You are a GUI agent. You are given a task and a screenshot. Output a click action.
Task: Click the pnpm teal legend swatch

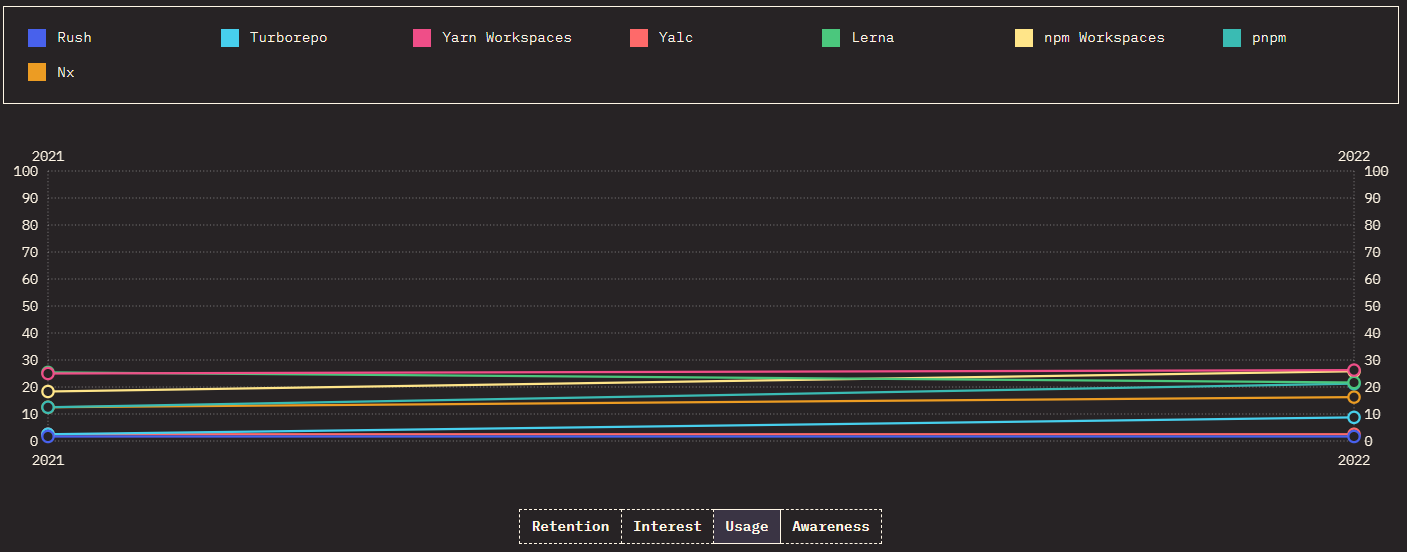pyautogui.click(x=1233, y=38)
